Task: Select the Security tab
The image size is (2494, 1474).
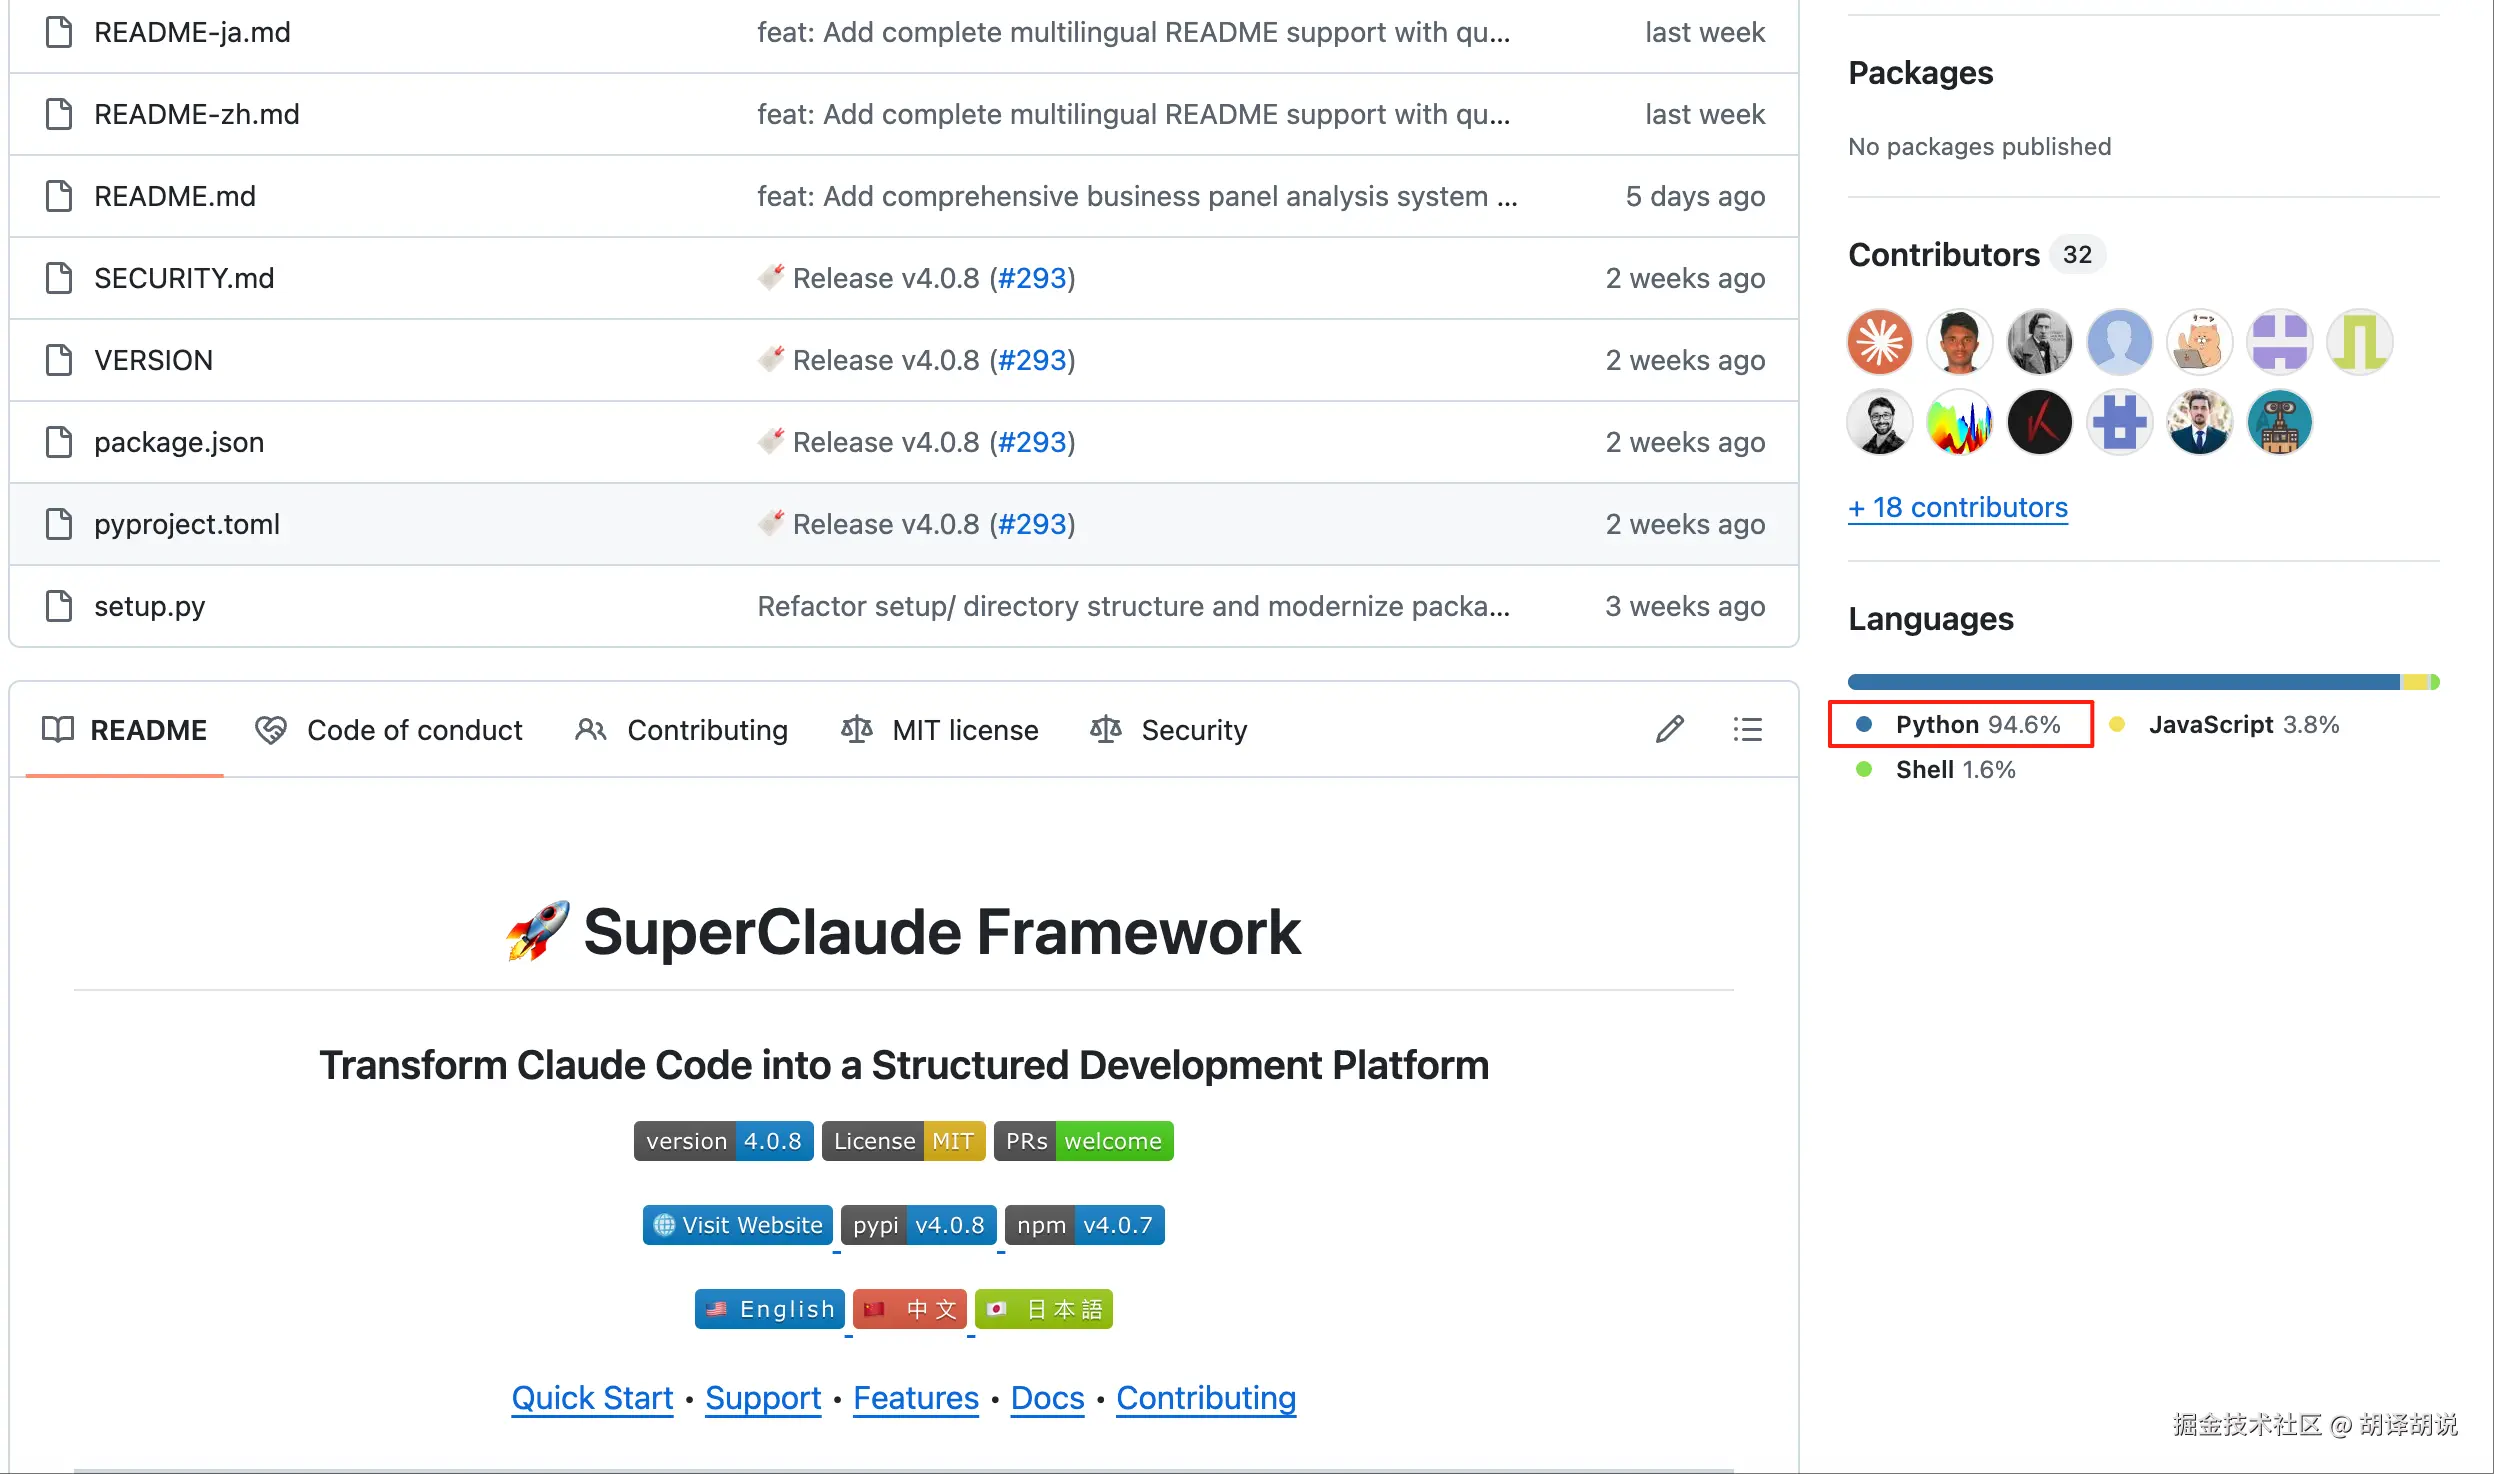Action: pyautogui.click(x=1169, y=730)
